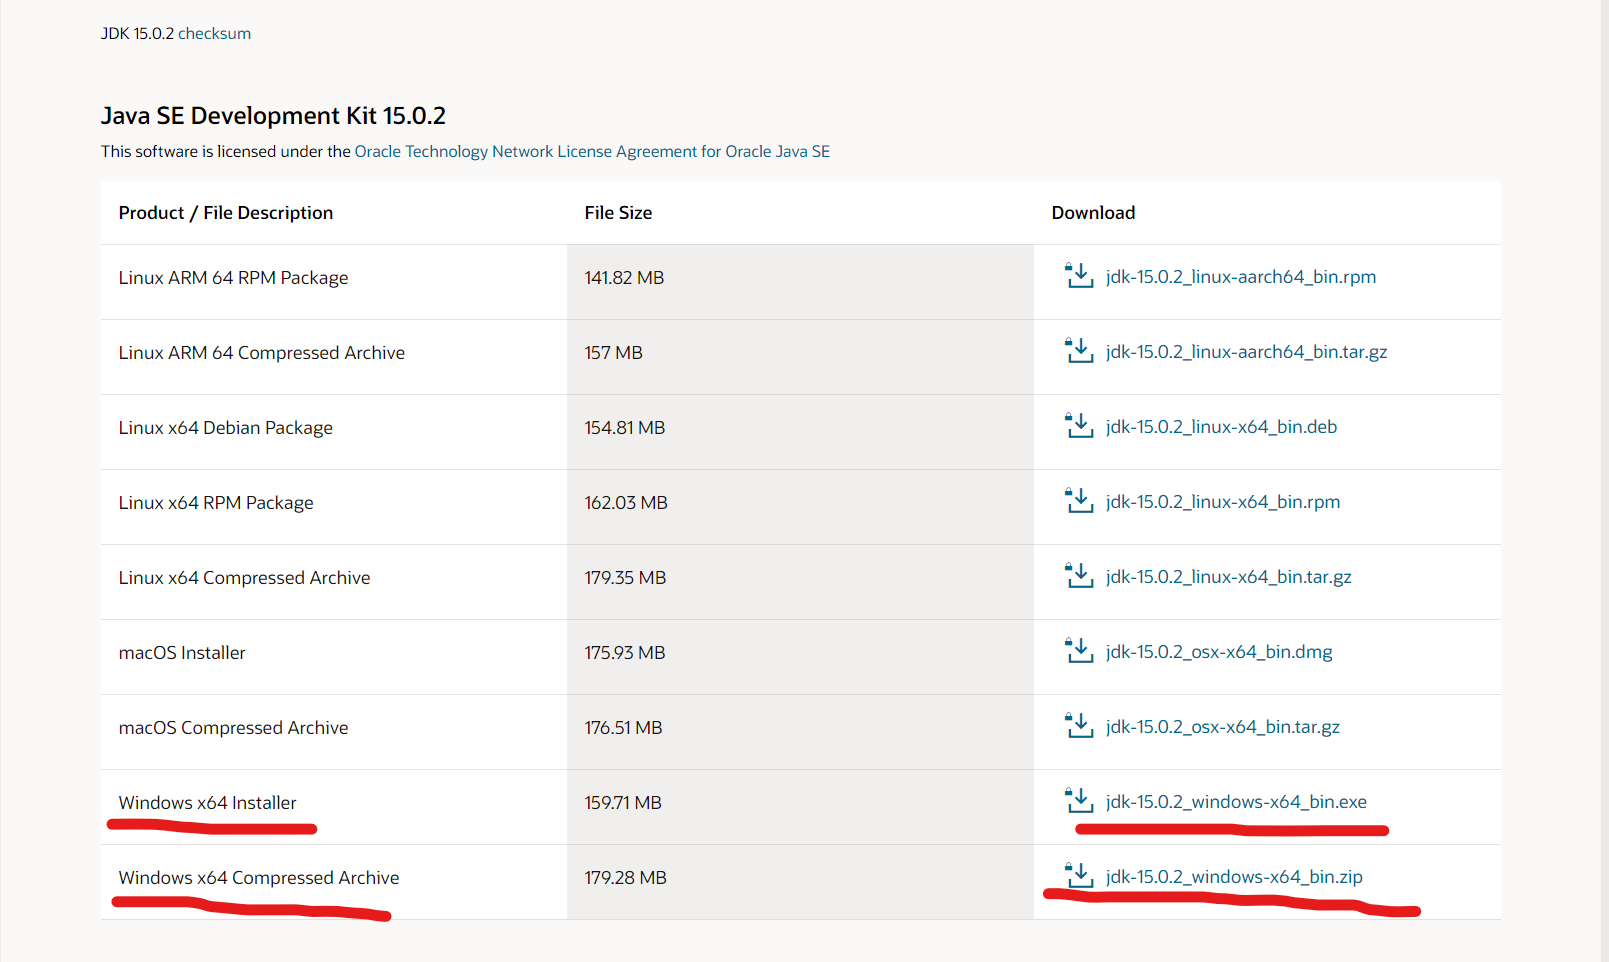The image size is (1609, 962).
Task: Click download icon for linux-x64_bin.tar.gz
Action: tap(1079, 576)
